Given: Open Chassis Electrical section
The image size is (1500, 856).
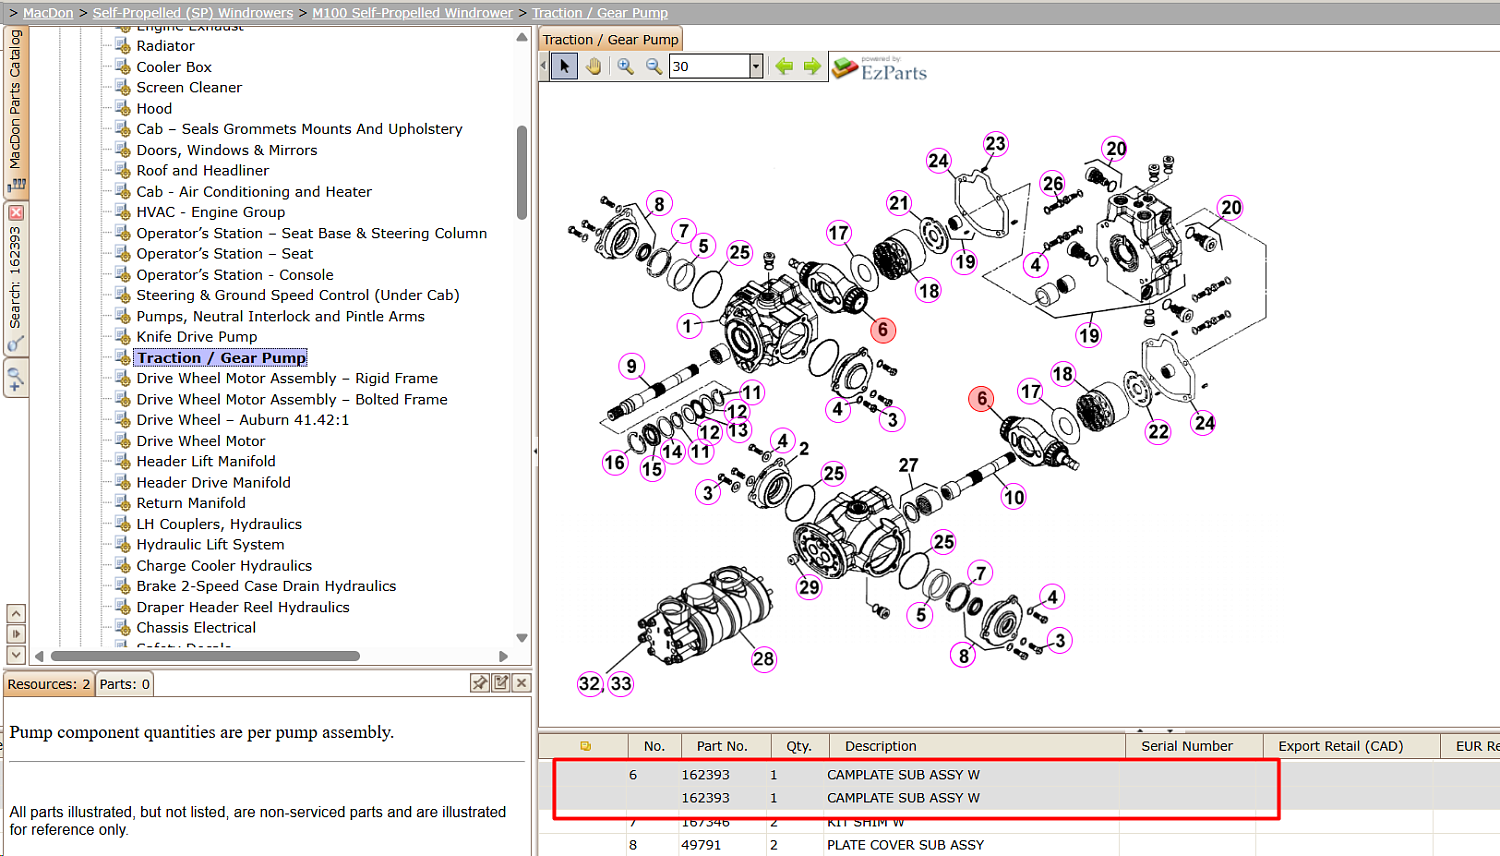Looking at the screenshot, I should pyautogui.click(x=196, y=628).
